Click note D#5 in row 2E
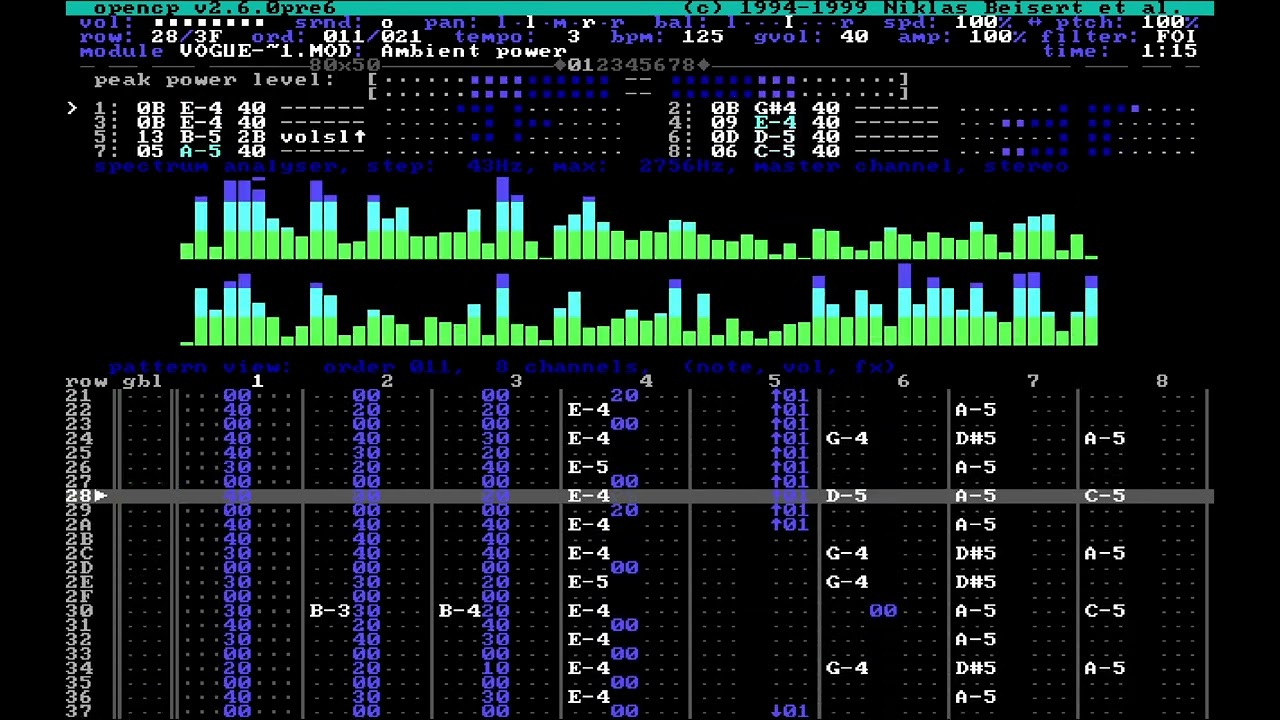 pos(976,582)
